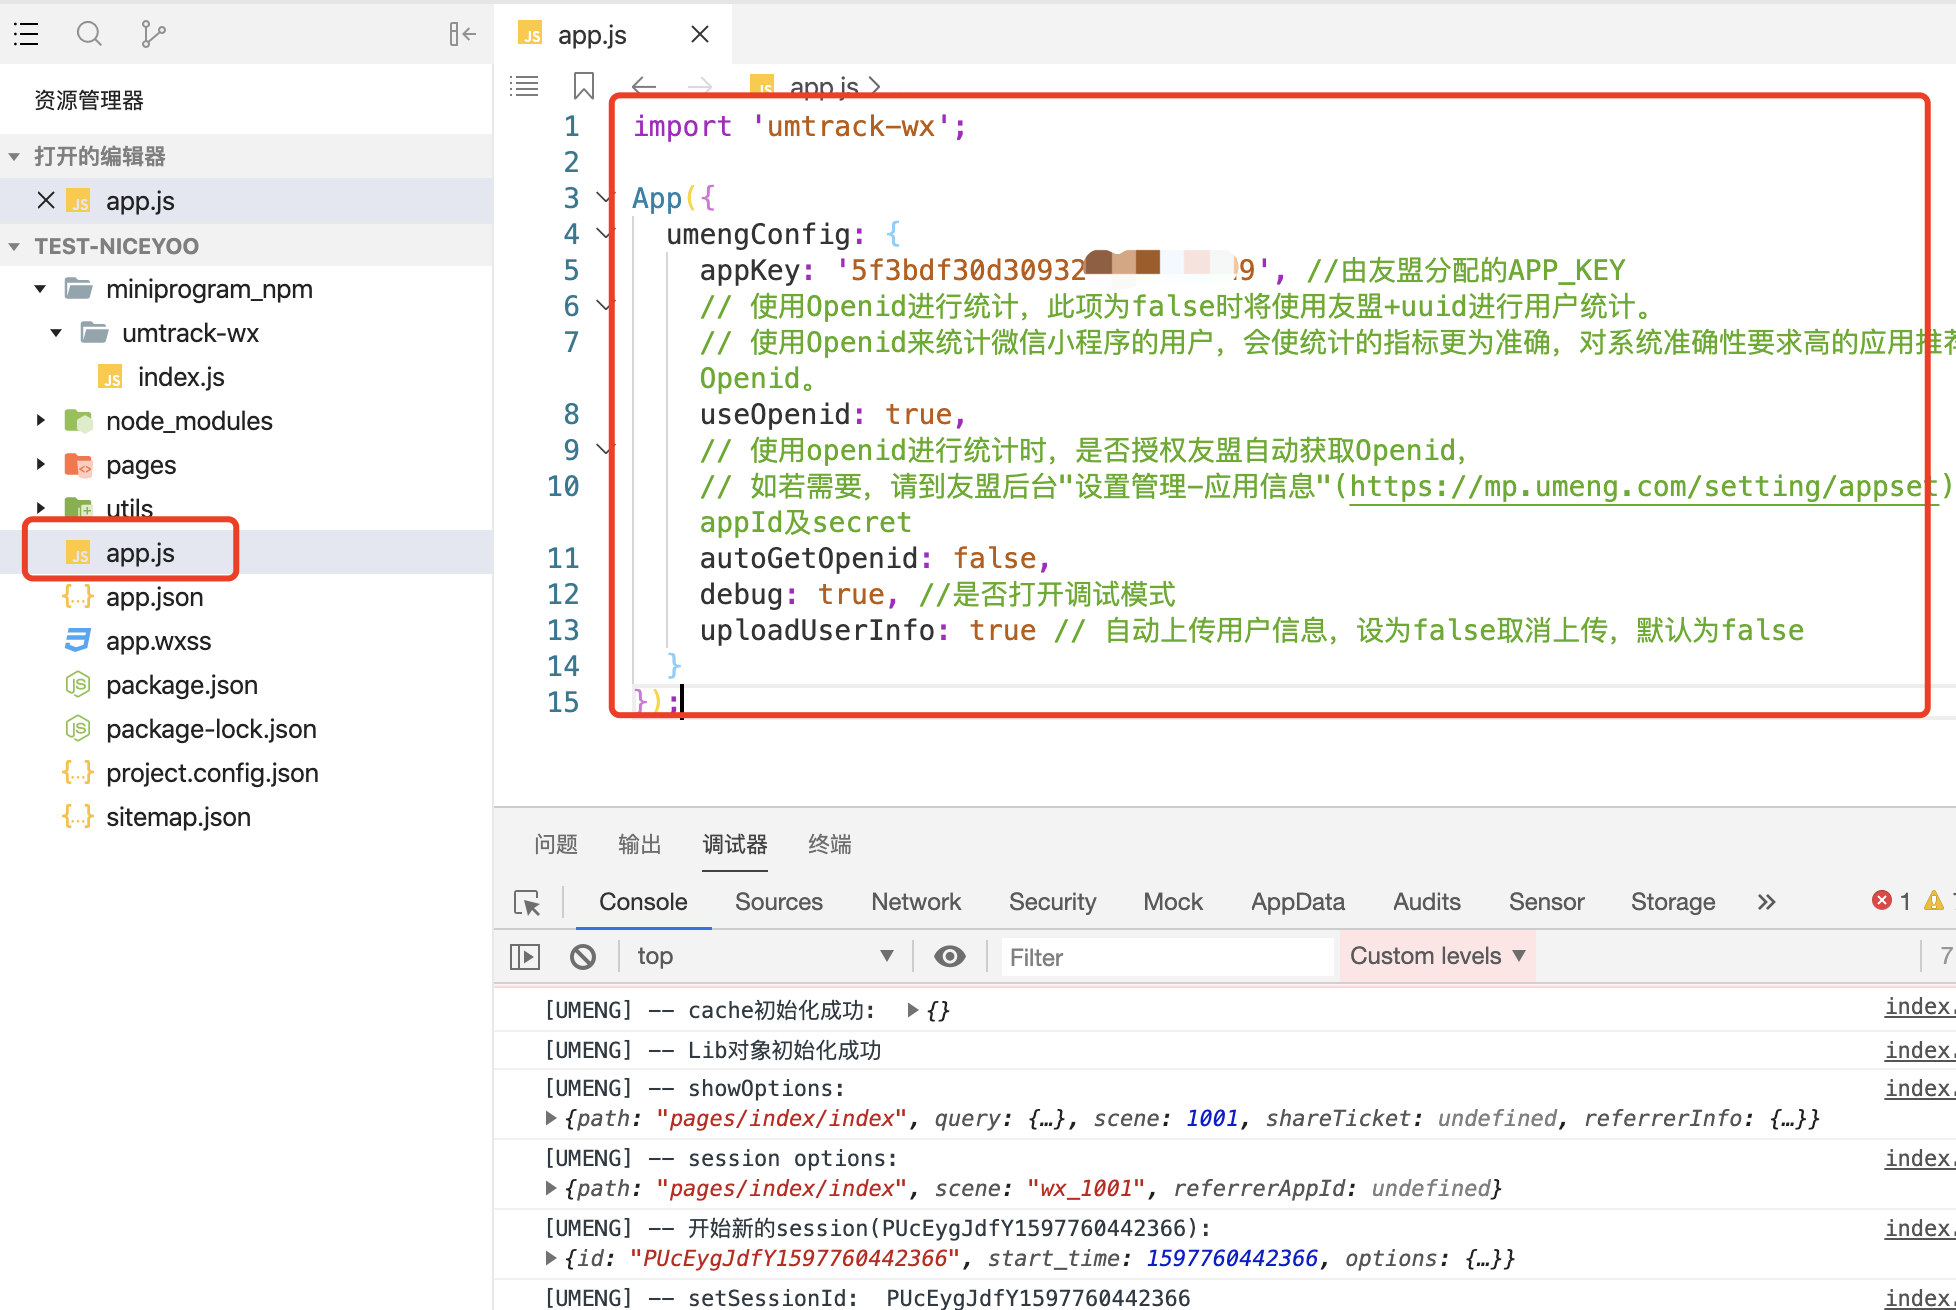Expand the cache初始化成功 object
The image size is (1956, 1310).
point(913,1010)
